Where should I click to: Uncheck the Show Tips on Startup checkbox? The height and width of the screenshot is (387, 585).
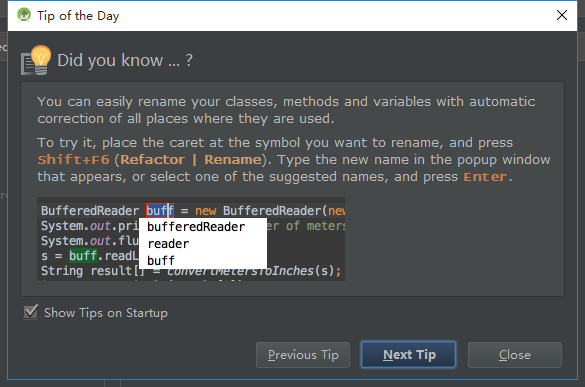coord(31,312)
